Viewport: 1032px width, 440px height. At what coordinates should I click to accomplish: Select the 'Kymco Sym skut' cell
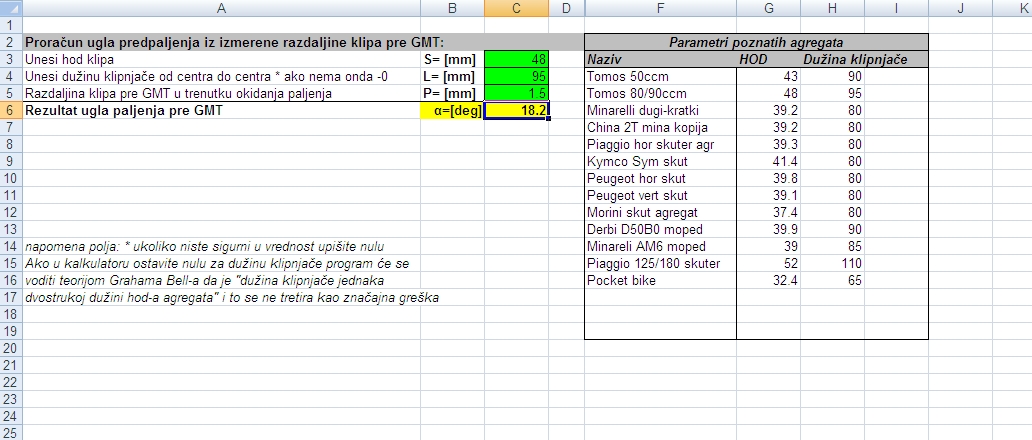pyautogui.click(x=659, y=161)
